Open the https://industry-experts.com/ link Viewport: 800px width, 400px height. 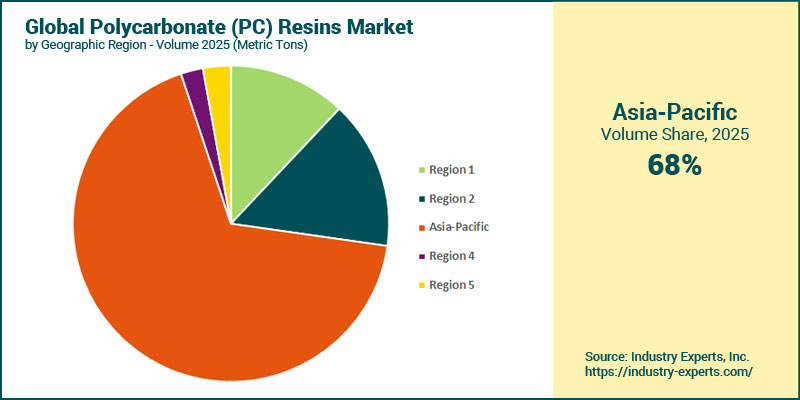click(x=668, y=371)
